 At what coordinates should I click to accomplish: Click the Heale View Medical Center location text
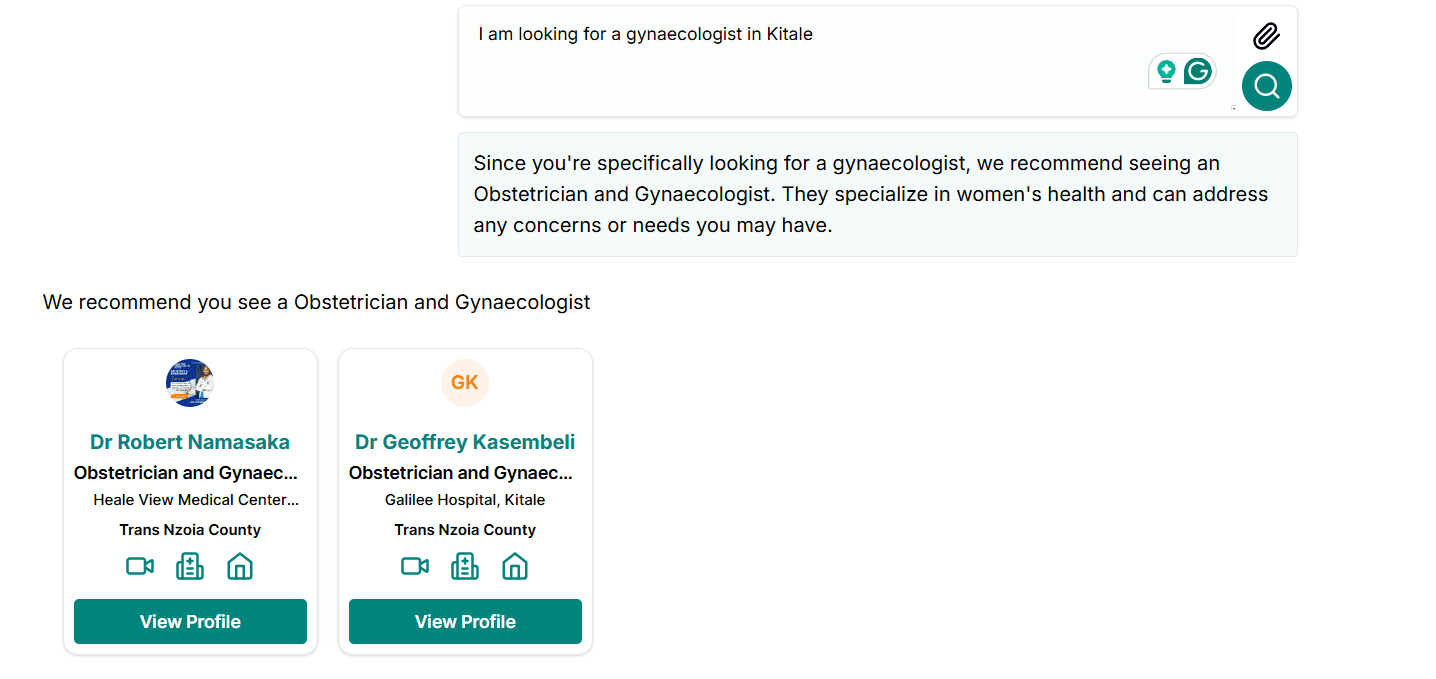click(x=196, y=500)
